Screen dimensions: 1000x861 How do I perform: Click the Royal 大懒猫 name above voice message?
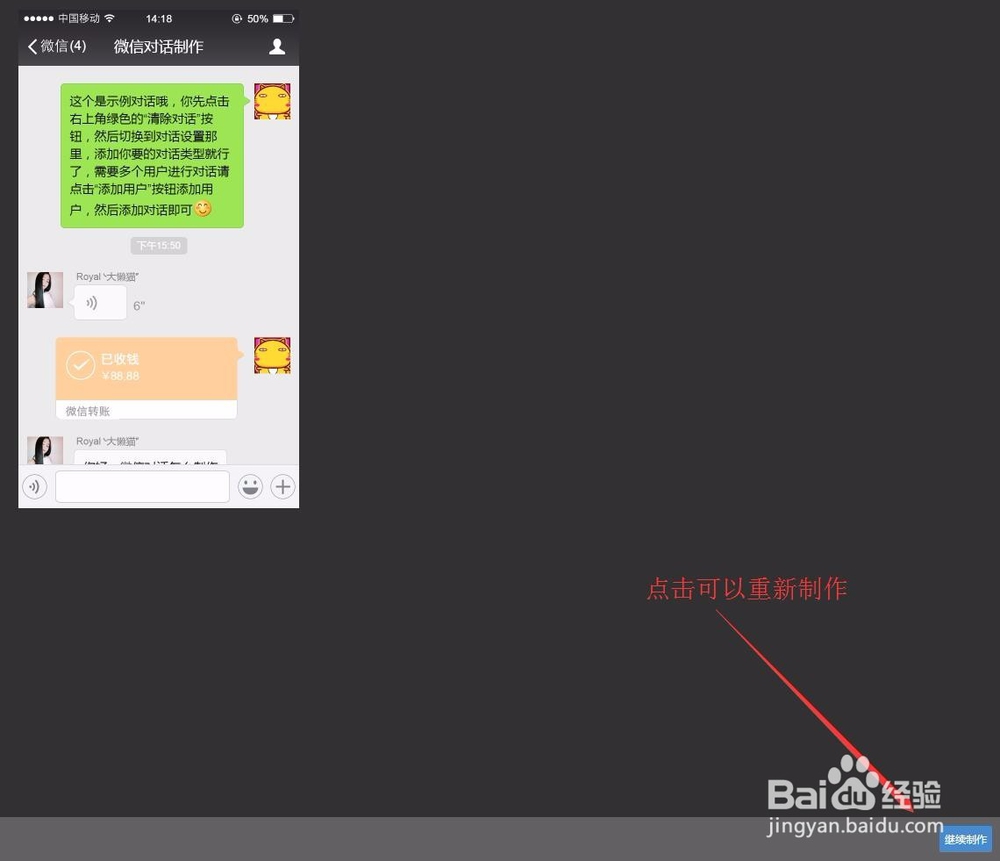[107, 277]
